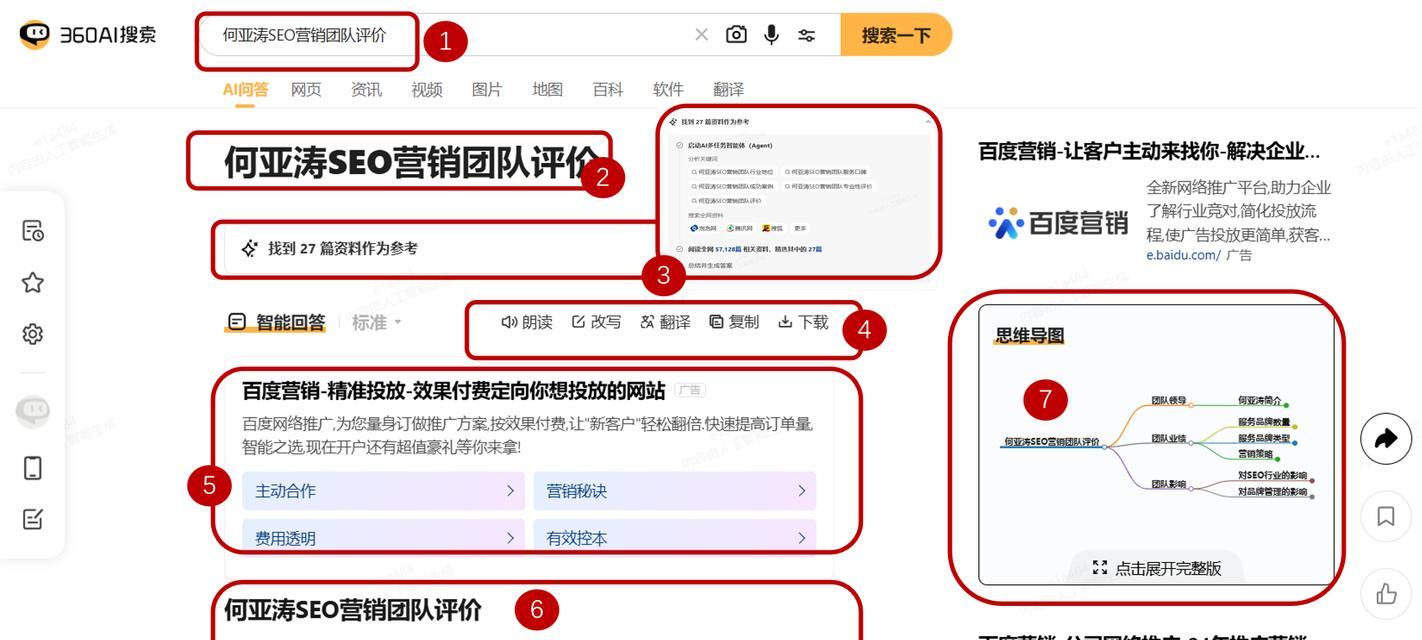The image size is (1422, 640).
Task: Click 主动合作 ad button
Action: [383, 491]
